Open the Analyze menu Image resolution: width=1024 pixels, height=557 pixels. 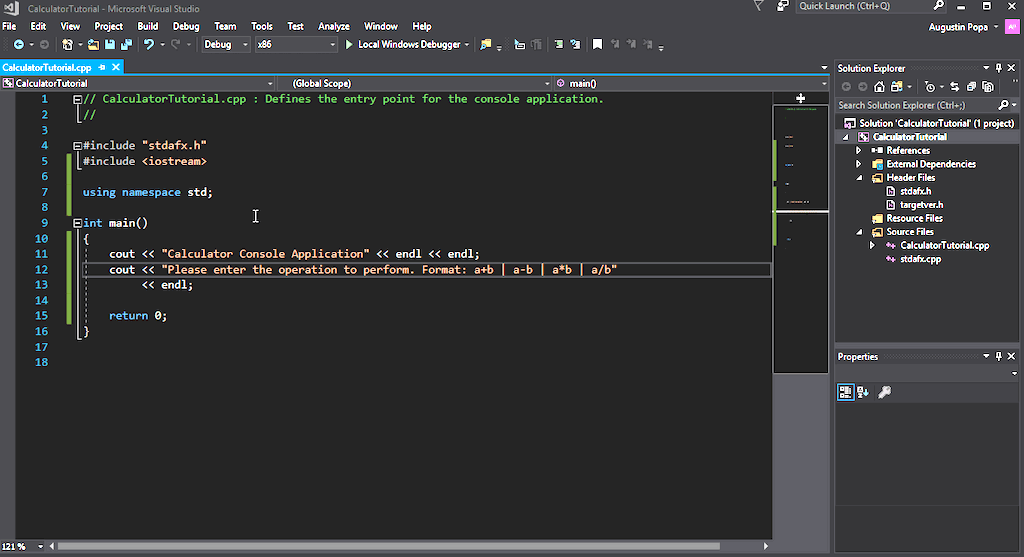(x=334, y=26)
